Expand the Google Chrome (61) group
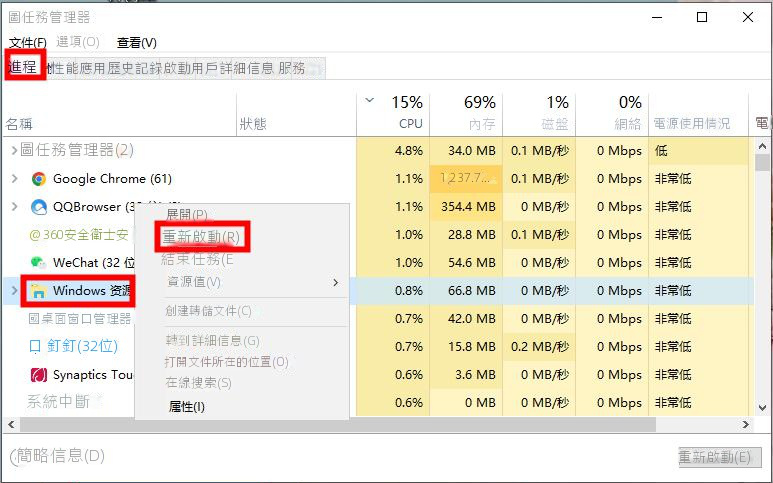 pos(14,178)
